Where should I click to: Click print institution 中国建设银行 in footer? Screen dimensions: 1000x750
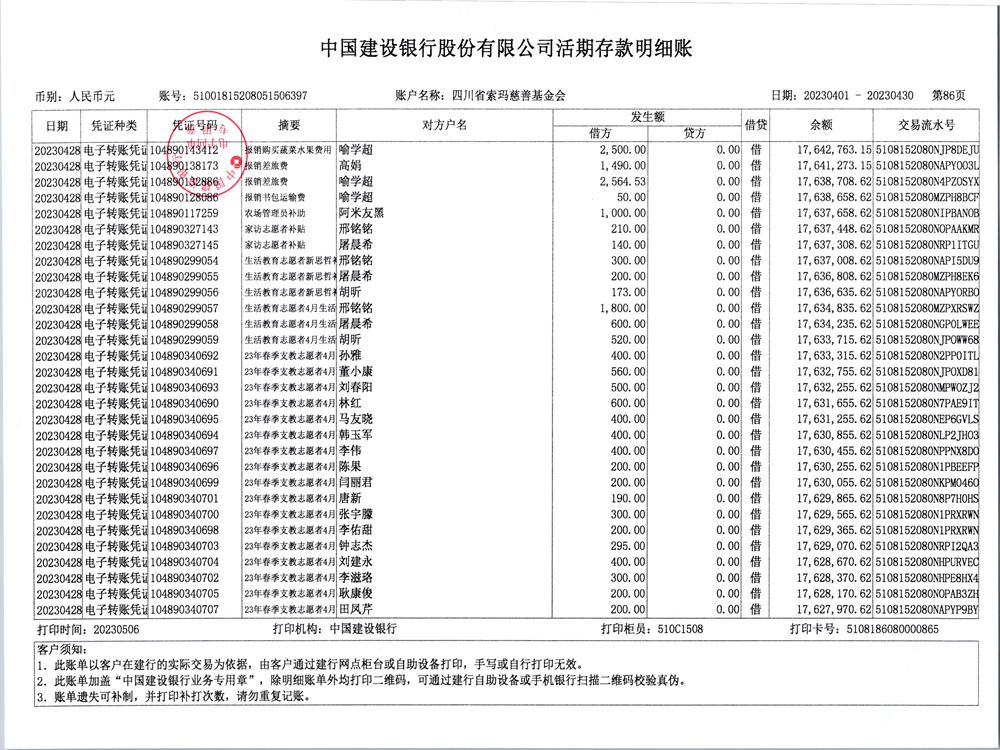coord(363,629)
